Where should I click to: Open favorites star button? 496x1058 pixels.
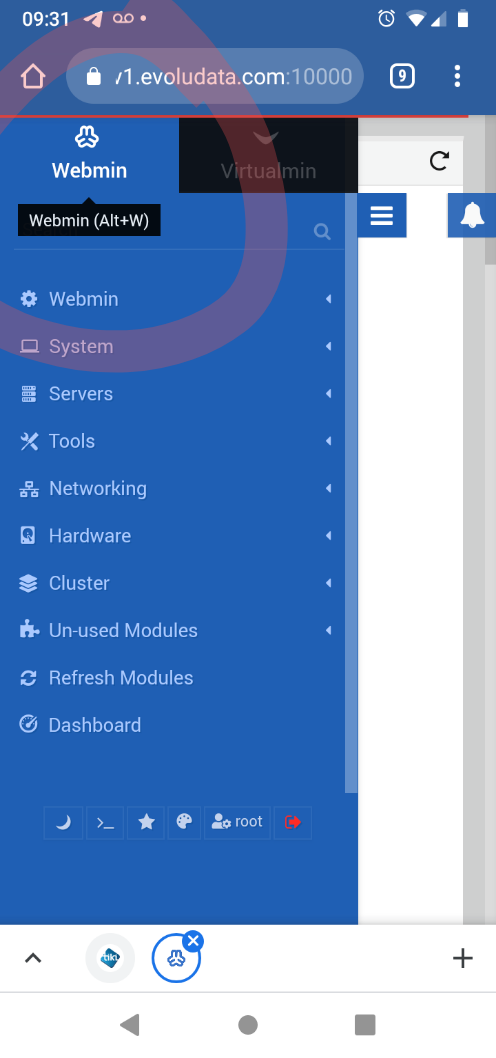click(x=146, y=823)
